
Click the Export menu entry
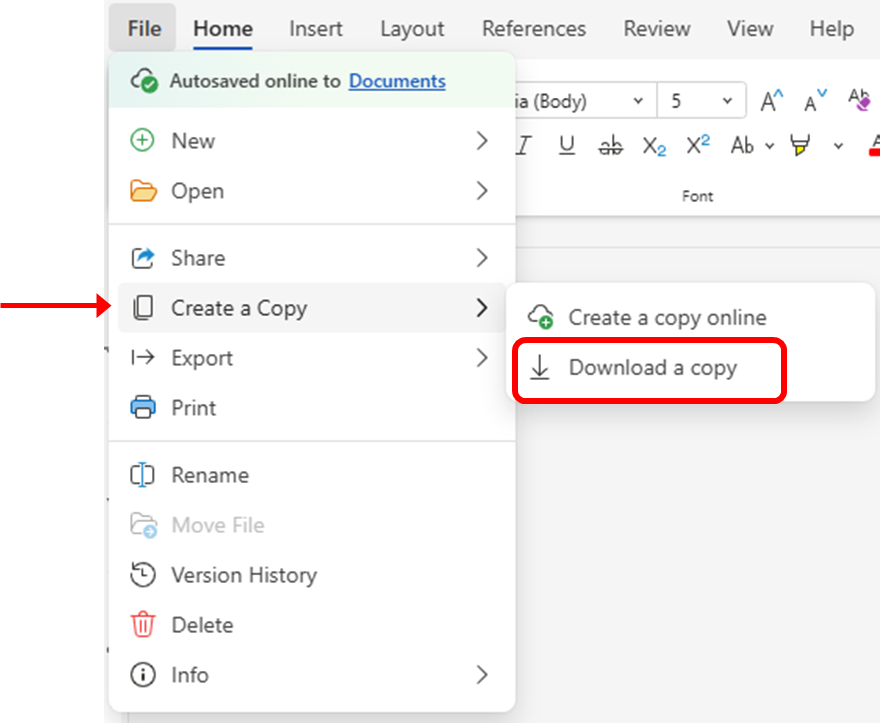pyautogui.click(x=311, y=358)
